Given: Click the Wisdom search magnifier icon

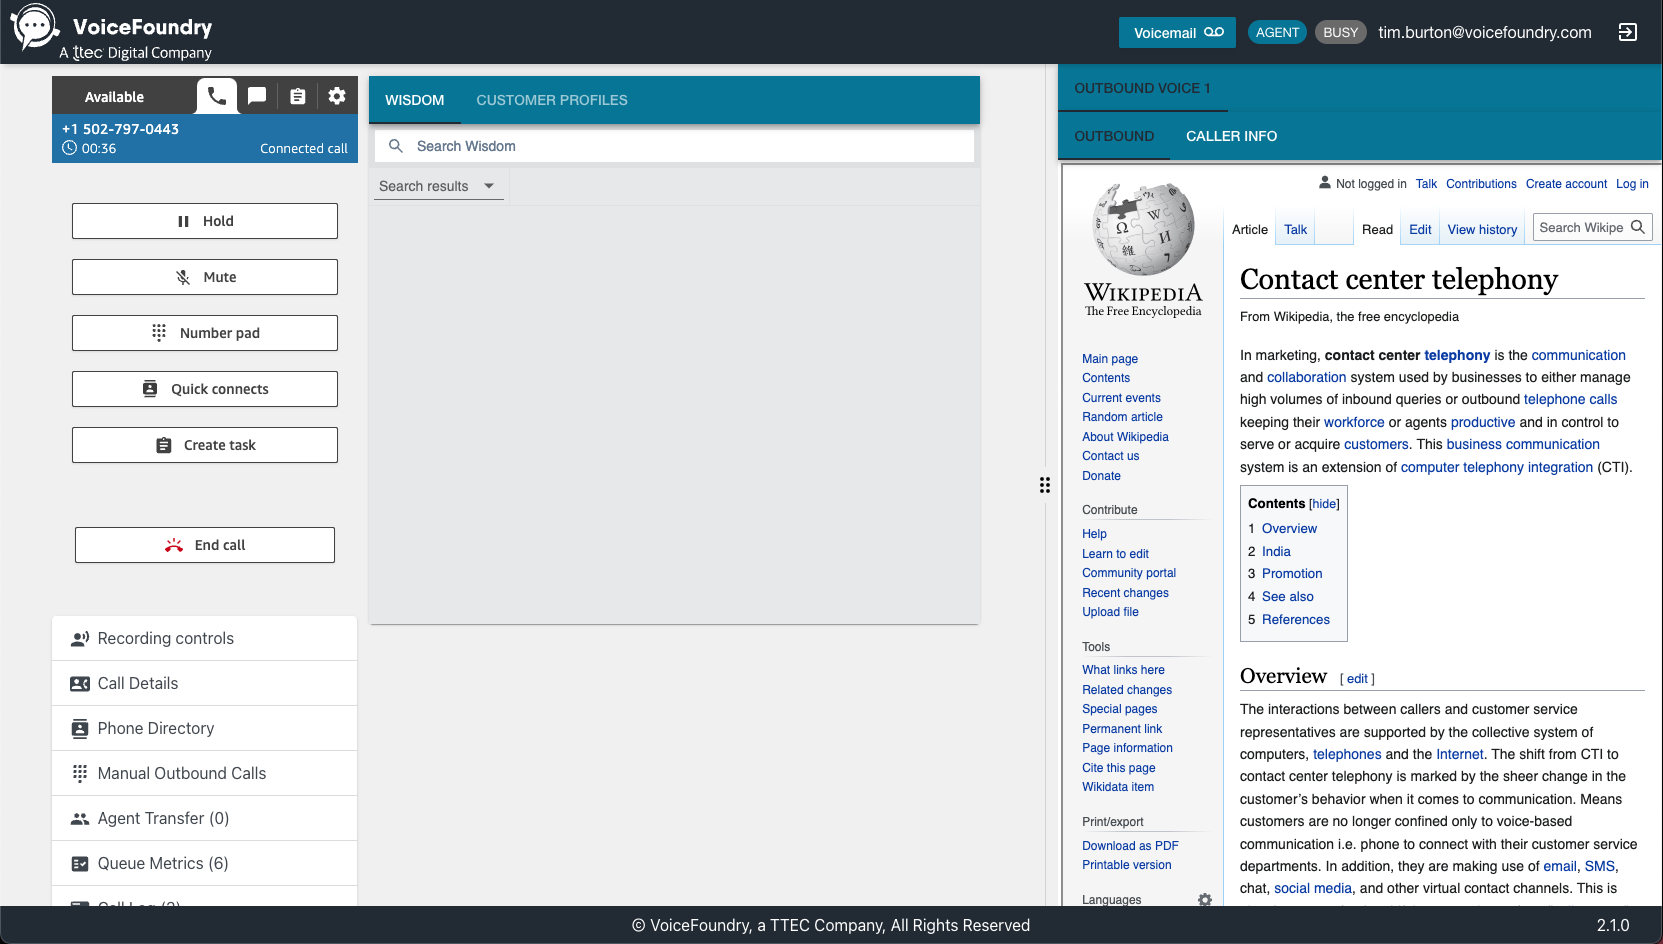Looking at the screenshot, I should click(x=396, y=146).
